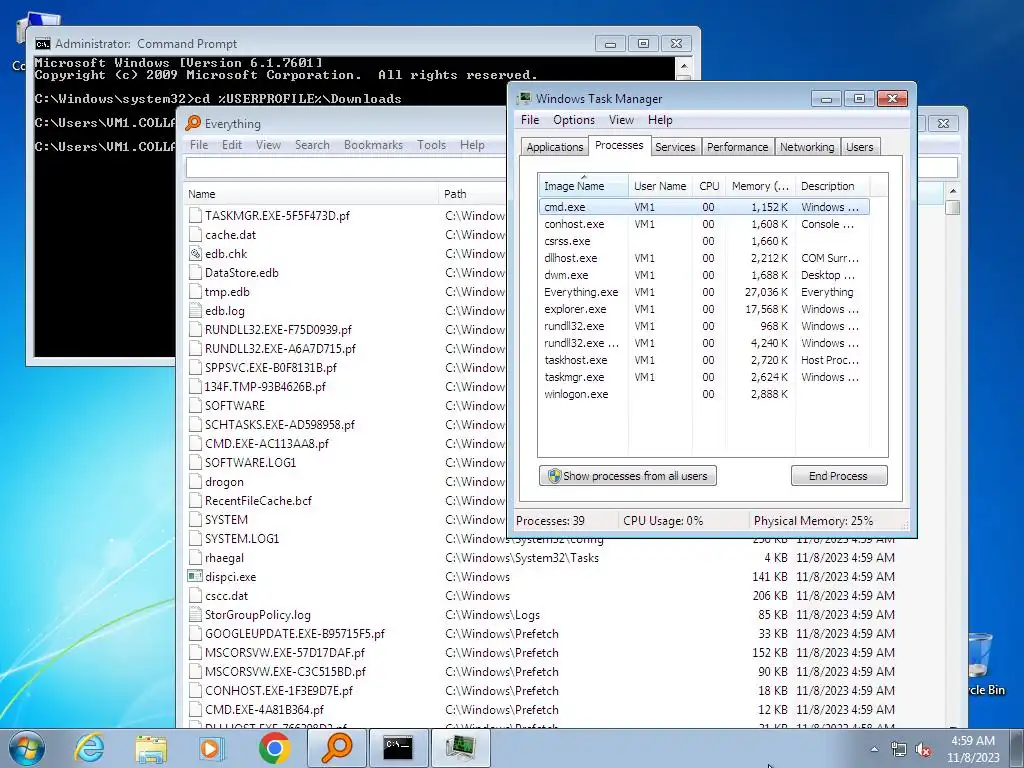Image resolution: width=1024 pixels, height=768 pixels.
Task: Select the Everything.exe process row
Action: (x=704, y=292)
